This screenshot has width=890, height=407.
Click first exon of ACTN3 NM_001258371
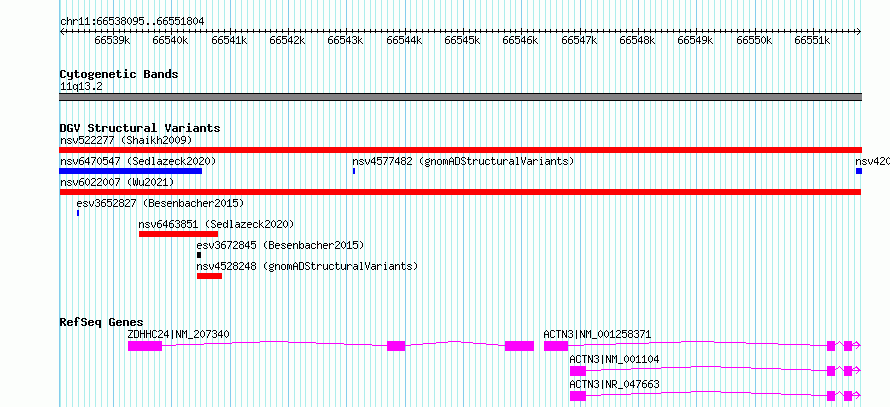coord(556,346)
